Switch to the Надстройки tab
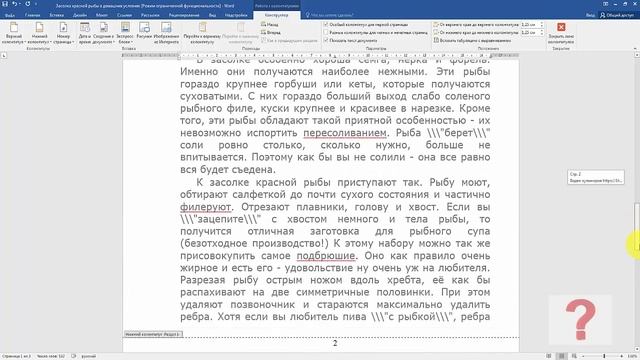This screenshot has width=640, height=360. tap(236, 15)
